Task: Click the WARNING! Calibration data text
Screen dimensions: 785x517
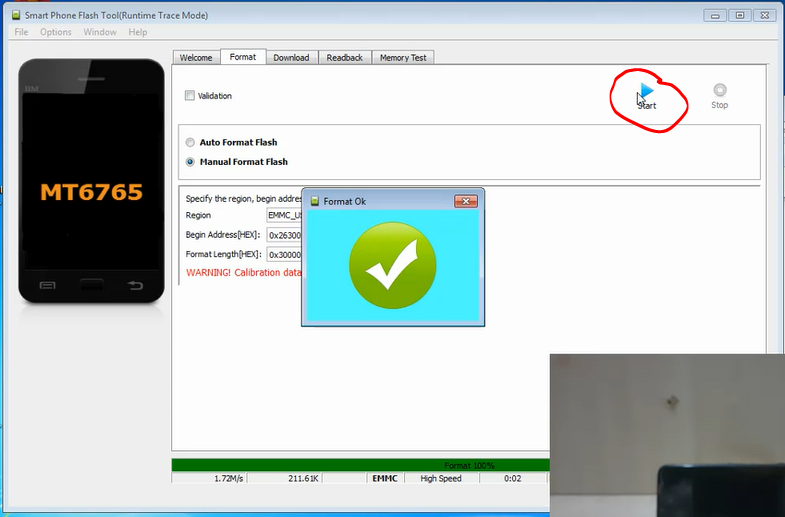Action: (244, 273)
